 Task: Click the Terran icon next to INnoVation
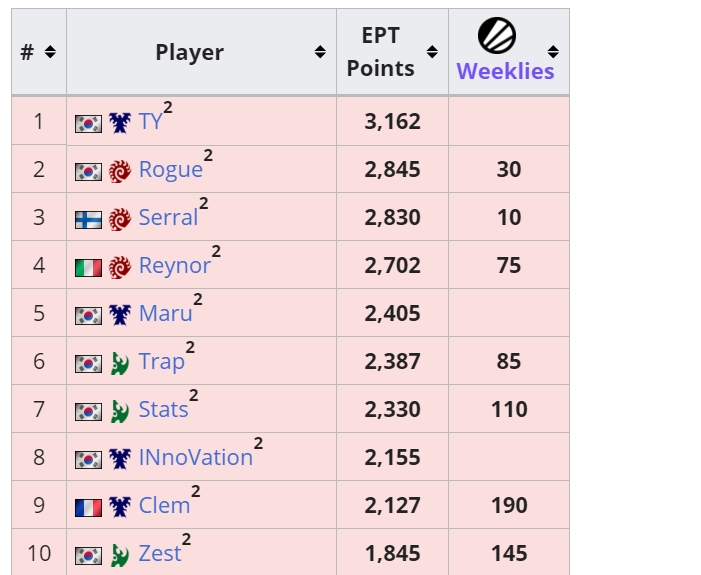pyautogui.click(x=120, y=459)
